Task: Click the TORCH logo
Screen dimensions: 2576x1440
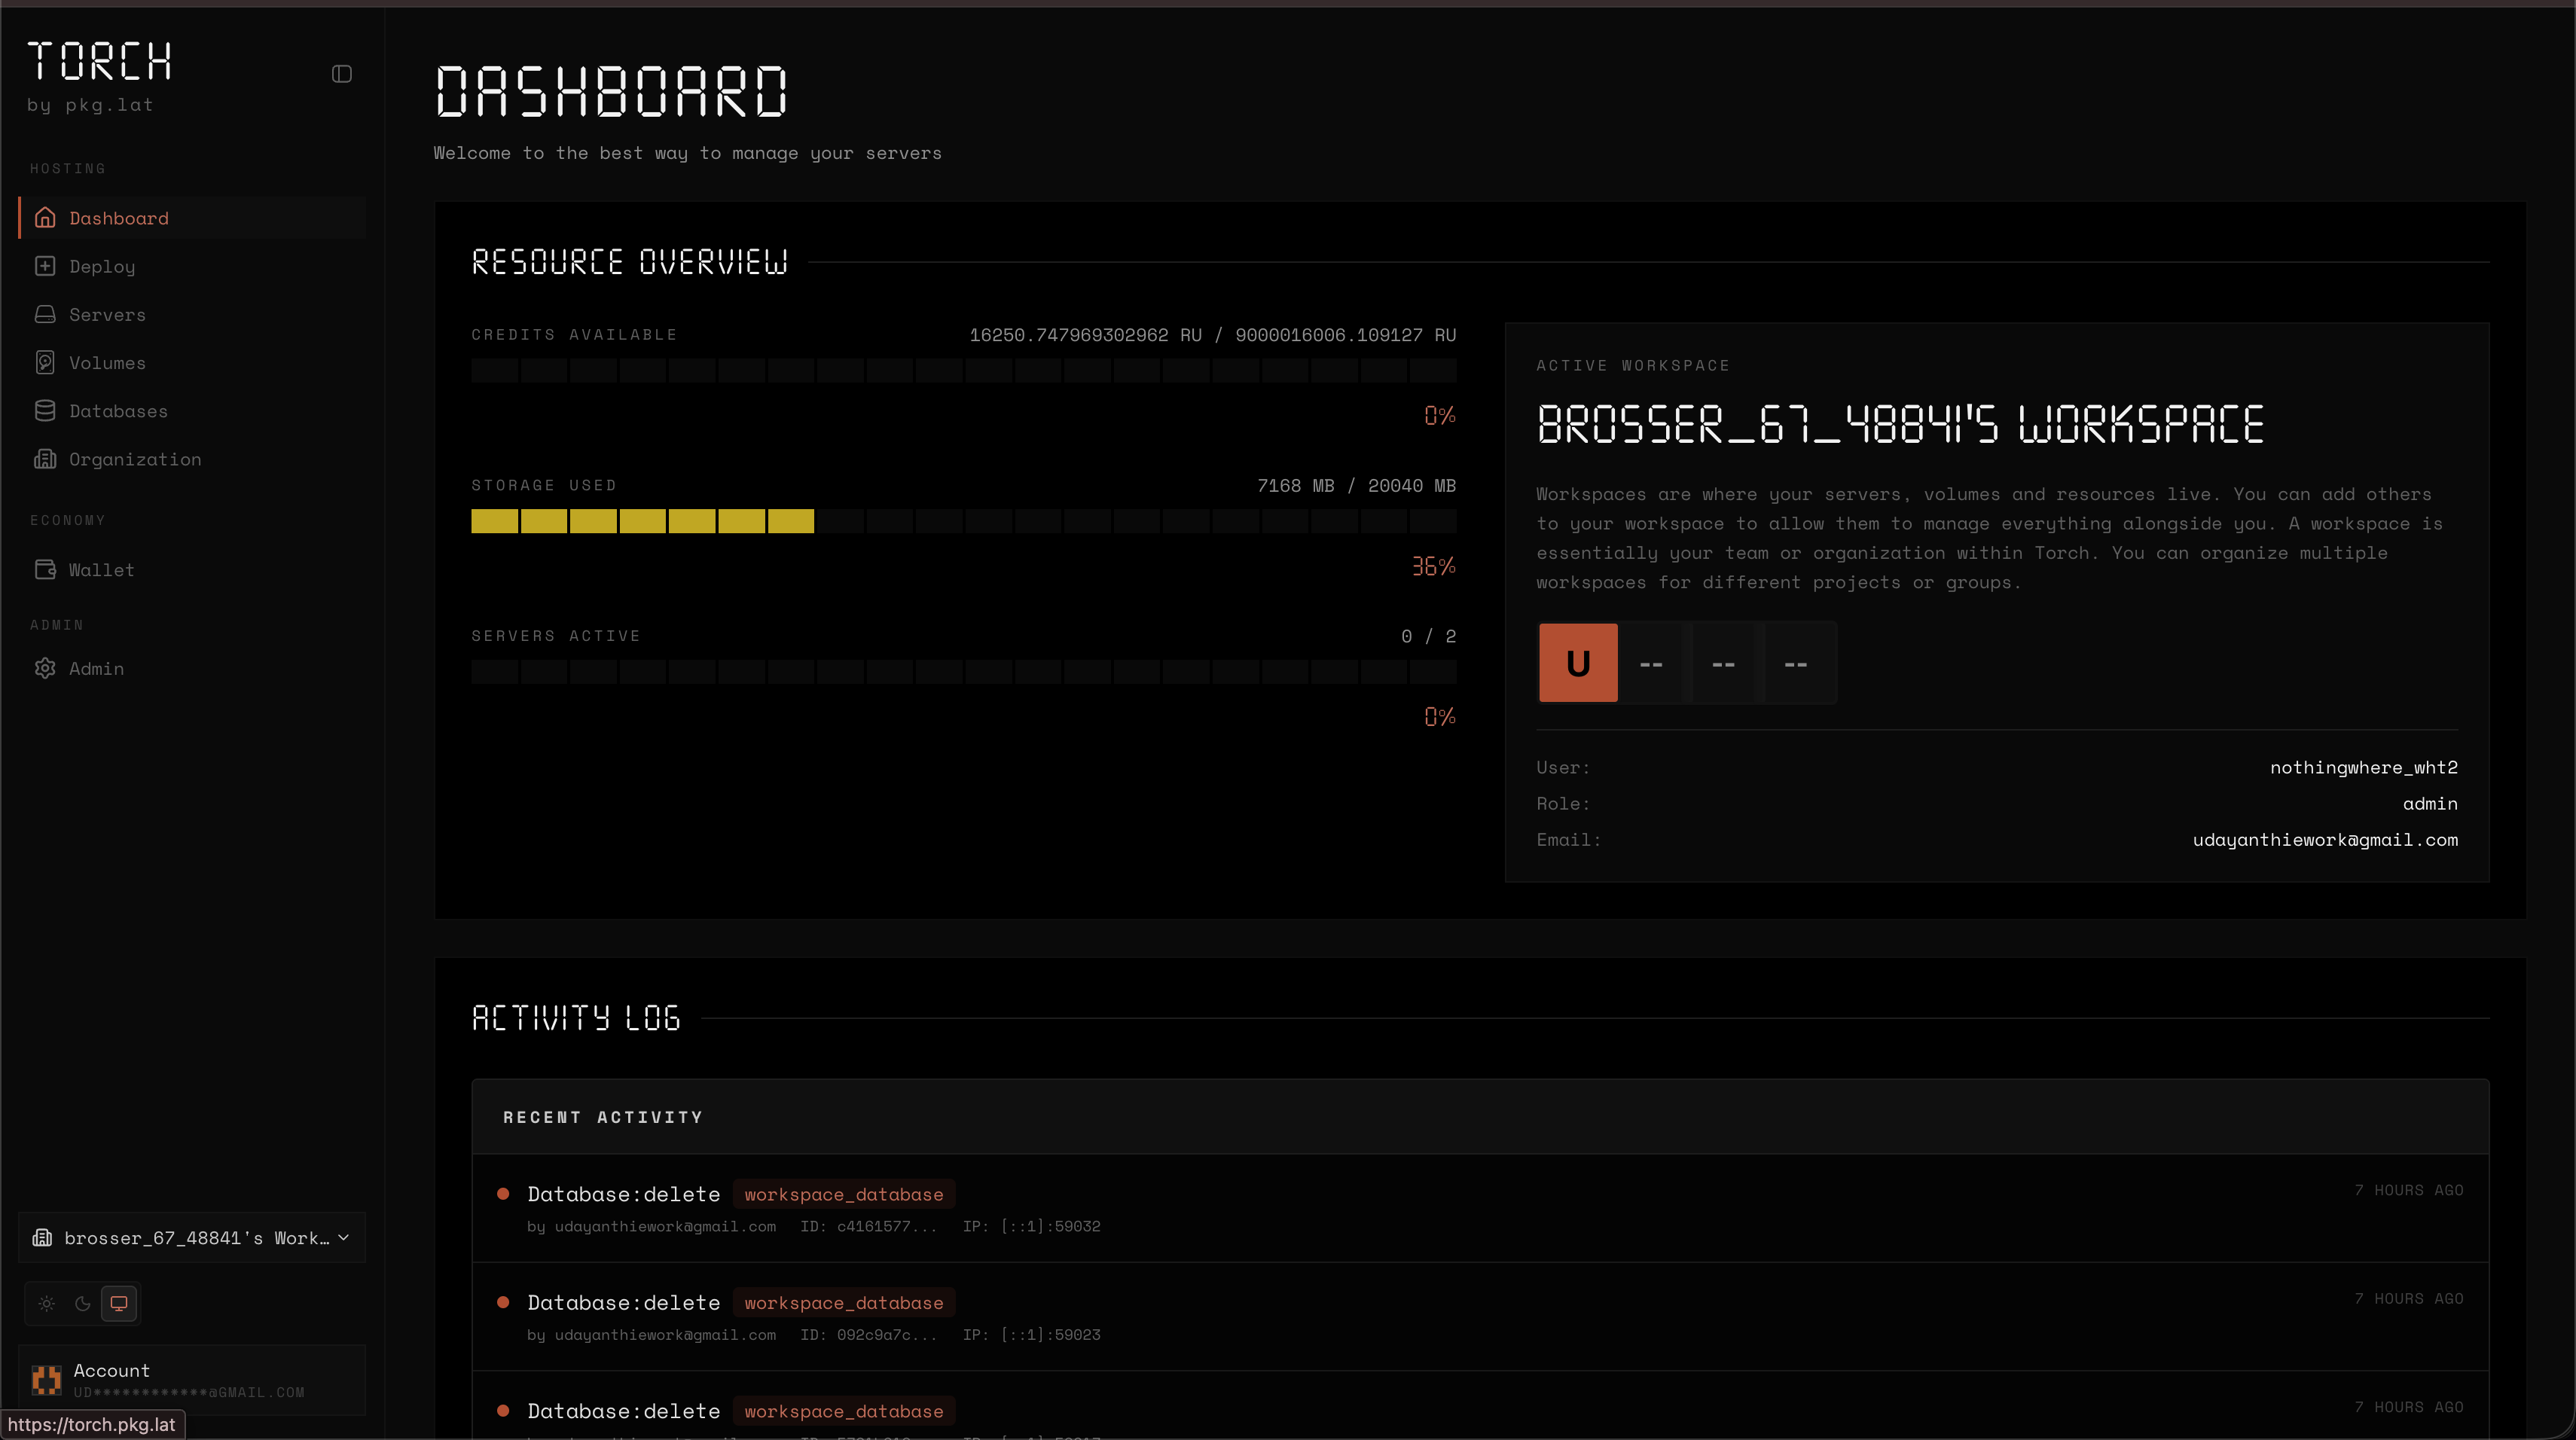Action: (x=99, y=61)
